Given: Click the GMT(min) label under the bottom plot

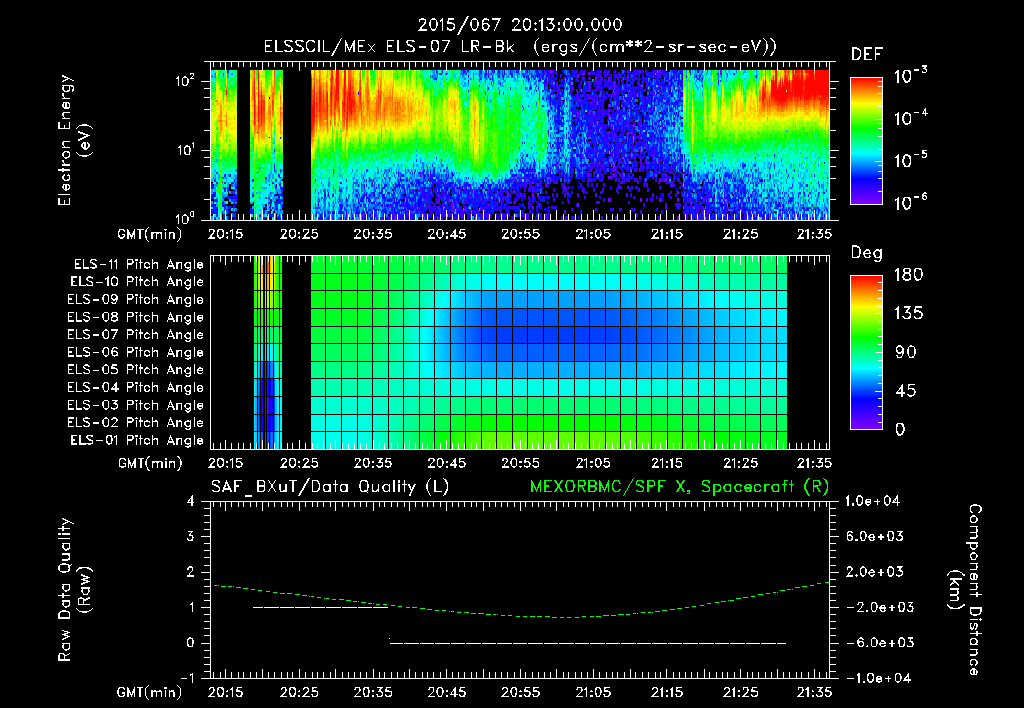Looking at the screenshot, I should click(x=150, y=692).
